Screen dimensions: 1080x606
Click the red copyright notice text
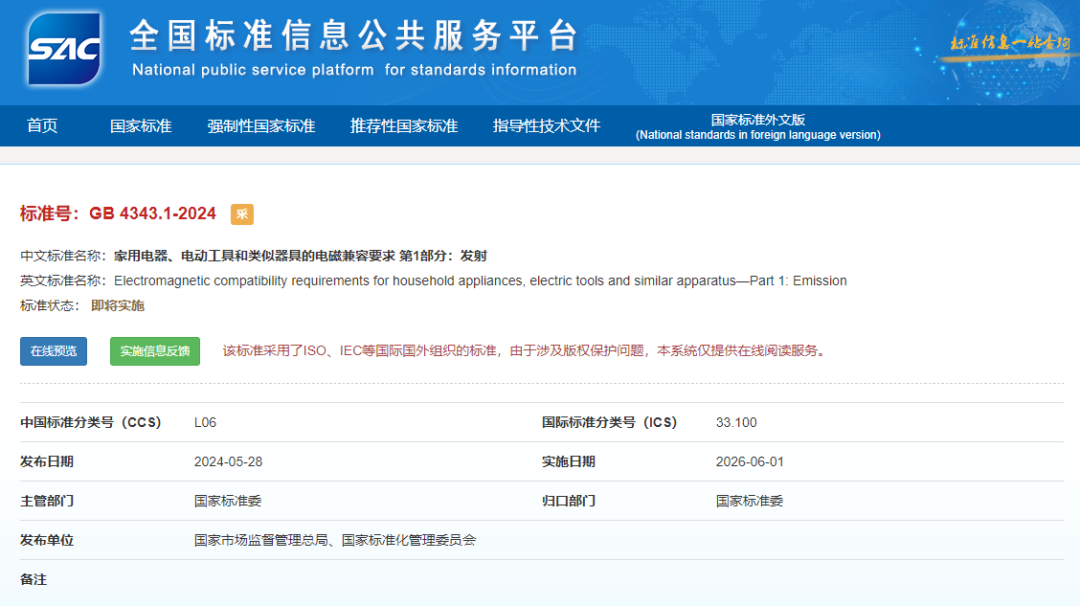(x=524, y=351)
